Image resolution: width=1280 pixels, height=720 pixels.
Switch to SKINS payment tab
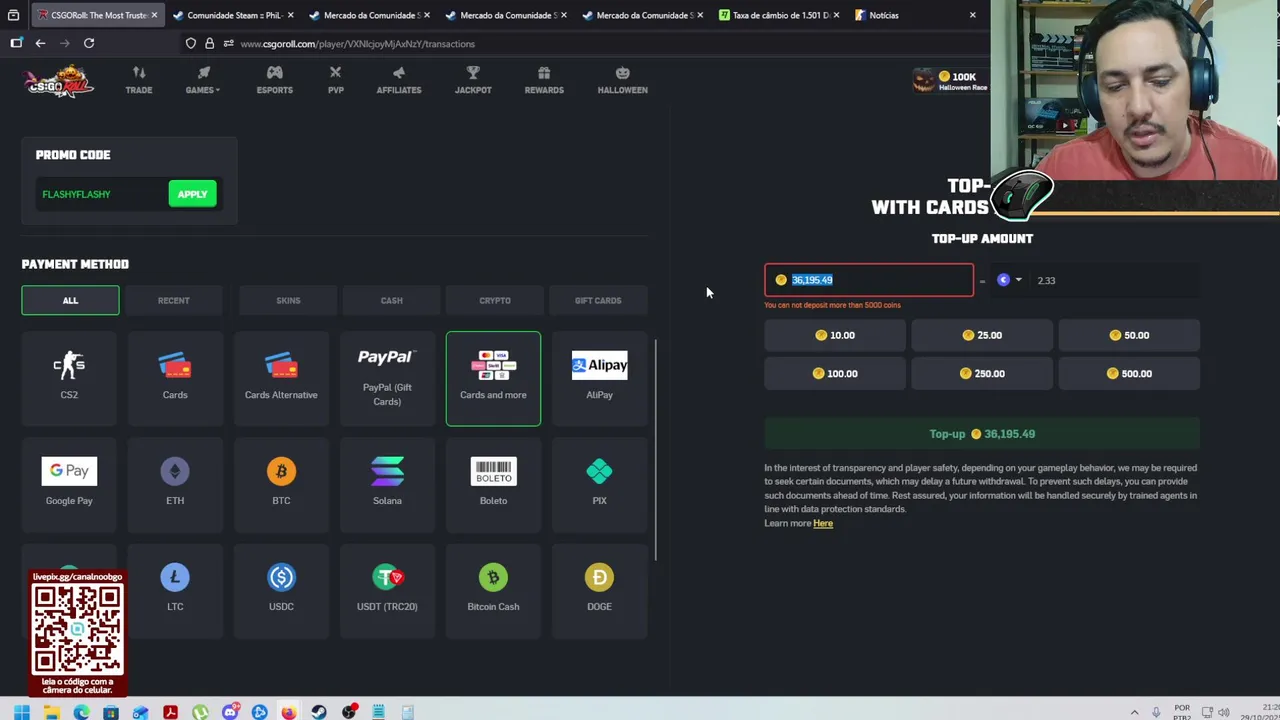pos(288,300)
